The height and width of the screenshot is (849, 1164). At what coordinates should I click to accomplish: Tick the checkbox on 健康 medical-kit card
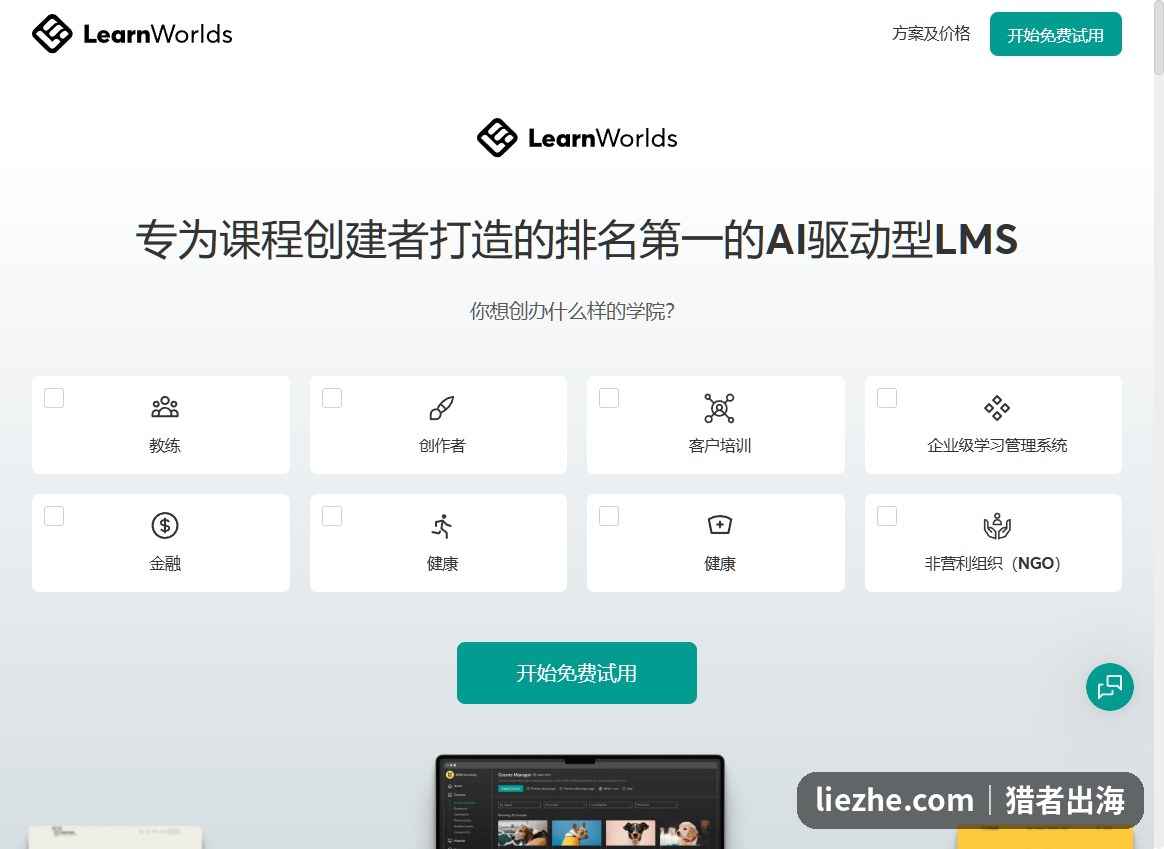coord(609,516)
